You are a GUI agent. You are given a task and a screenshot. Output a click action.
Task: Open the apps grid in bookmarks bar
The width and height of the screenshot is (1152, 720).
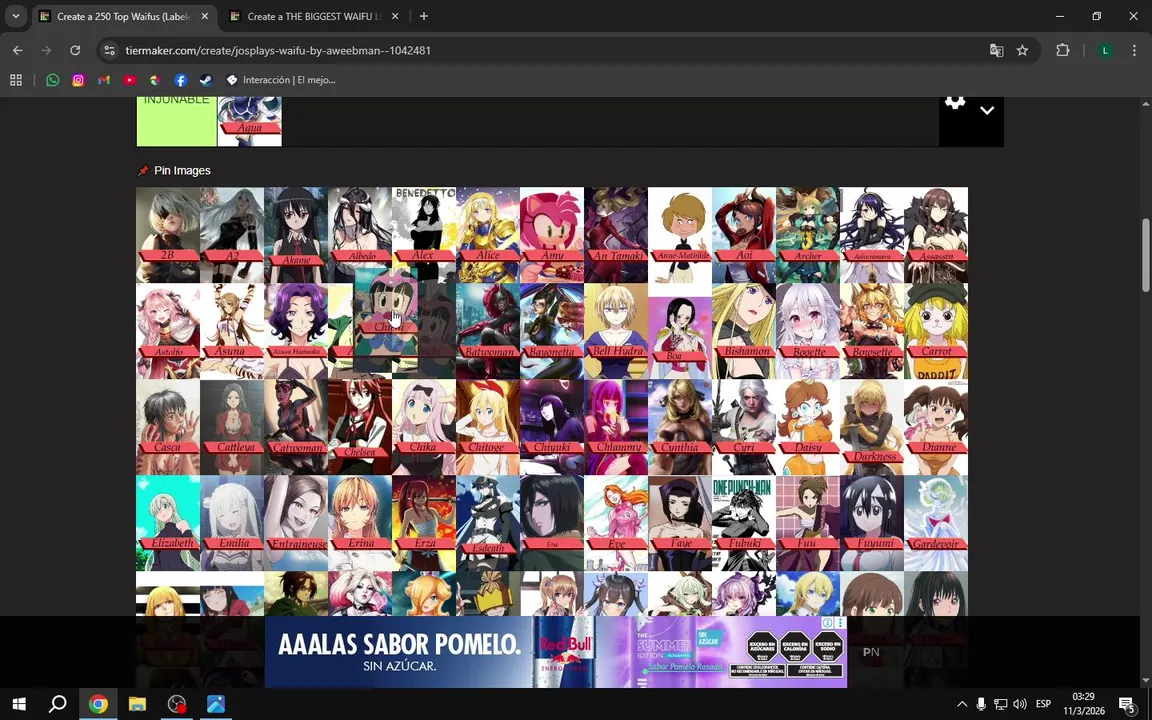[x=15, y=80]
